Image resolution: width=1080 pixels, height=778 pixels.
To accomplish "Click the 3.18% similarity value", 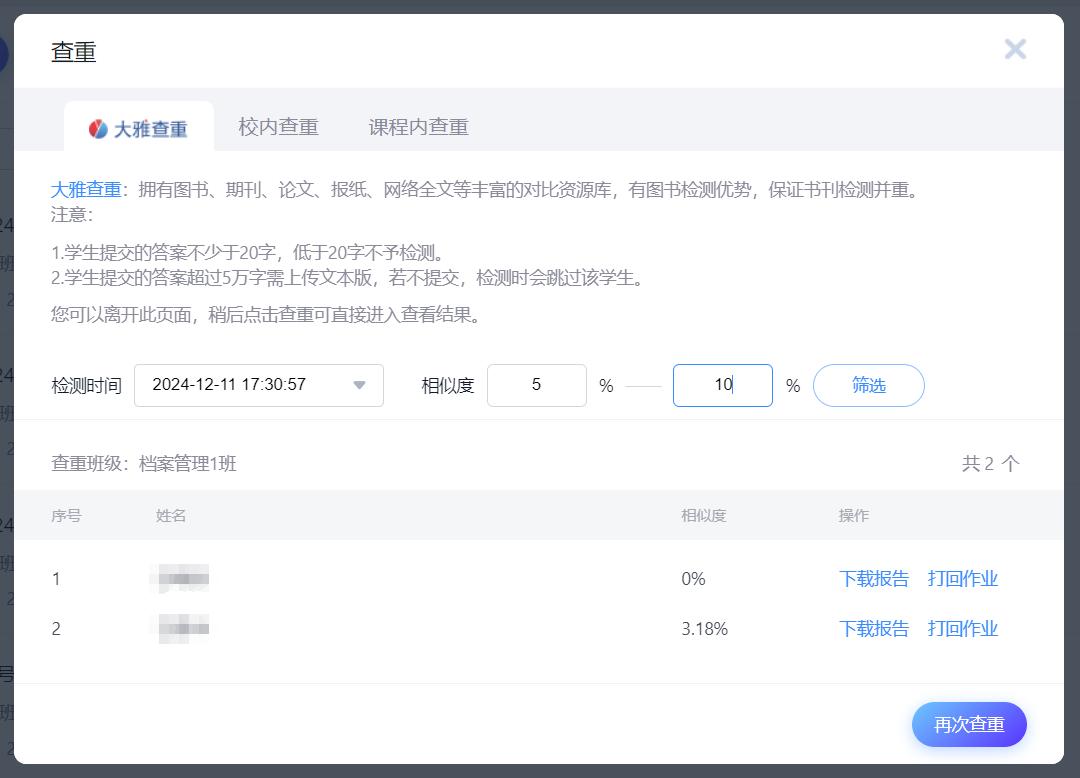I will coord(704,628).
